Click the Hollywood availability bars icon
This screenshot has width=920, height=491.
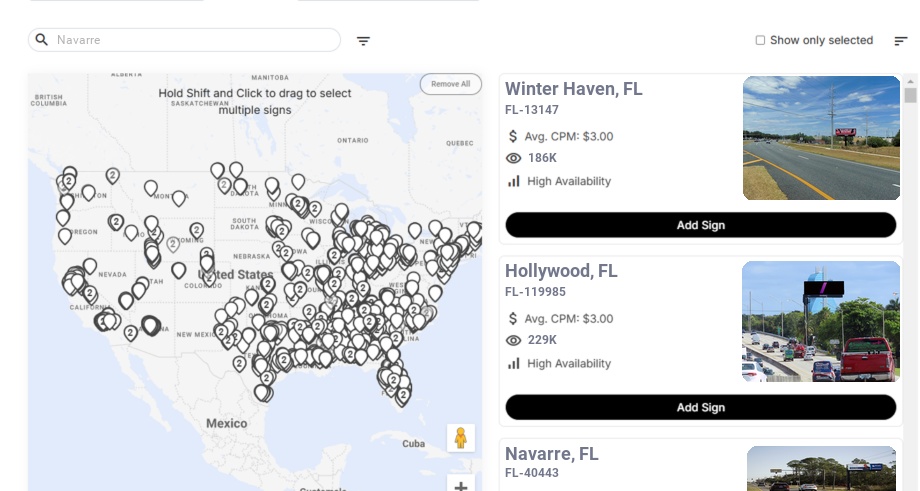(514, 363)
